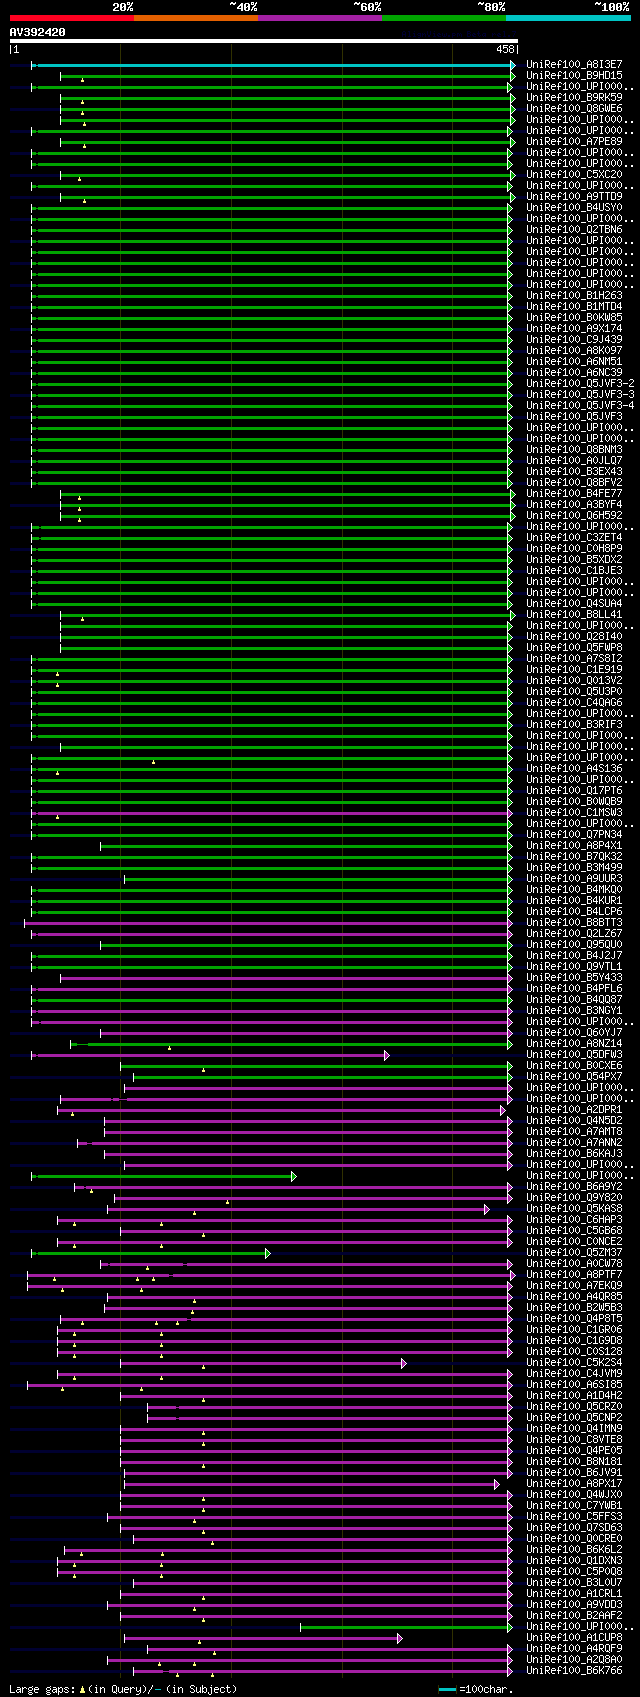Click the green ~80% identity legend segment
The width and height of the screenshot is (640, 1697).
click(x=443, y=17)
